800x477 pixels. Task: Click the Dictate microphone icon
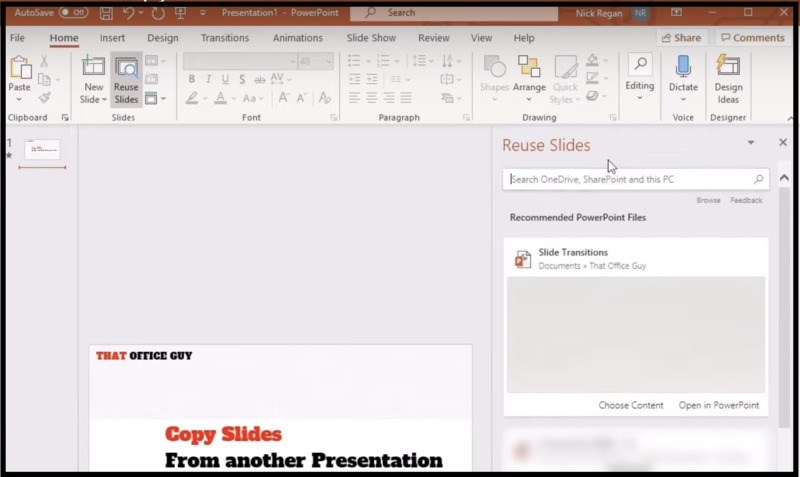[683, 66]
